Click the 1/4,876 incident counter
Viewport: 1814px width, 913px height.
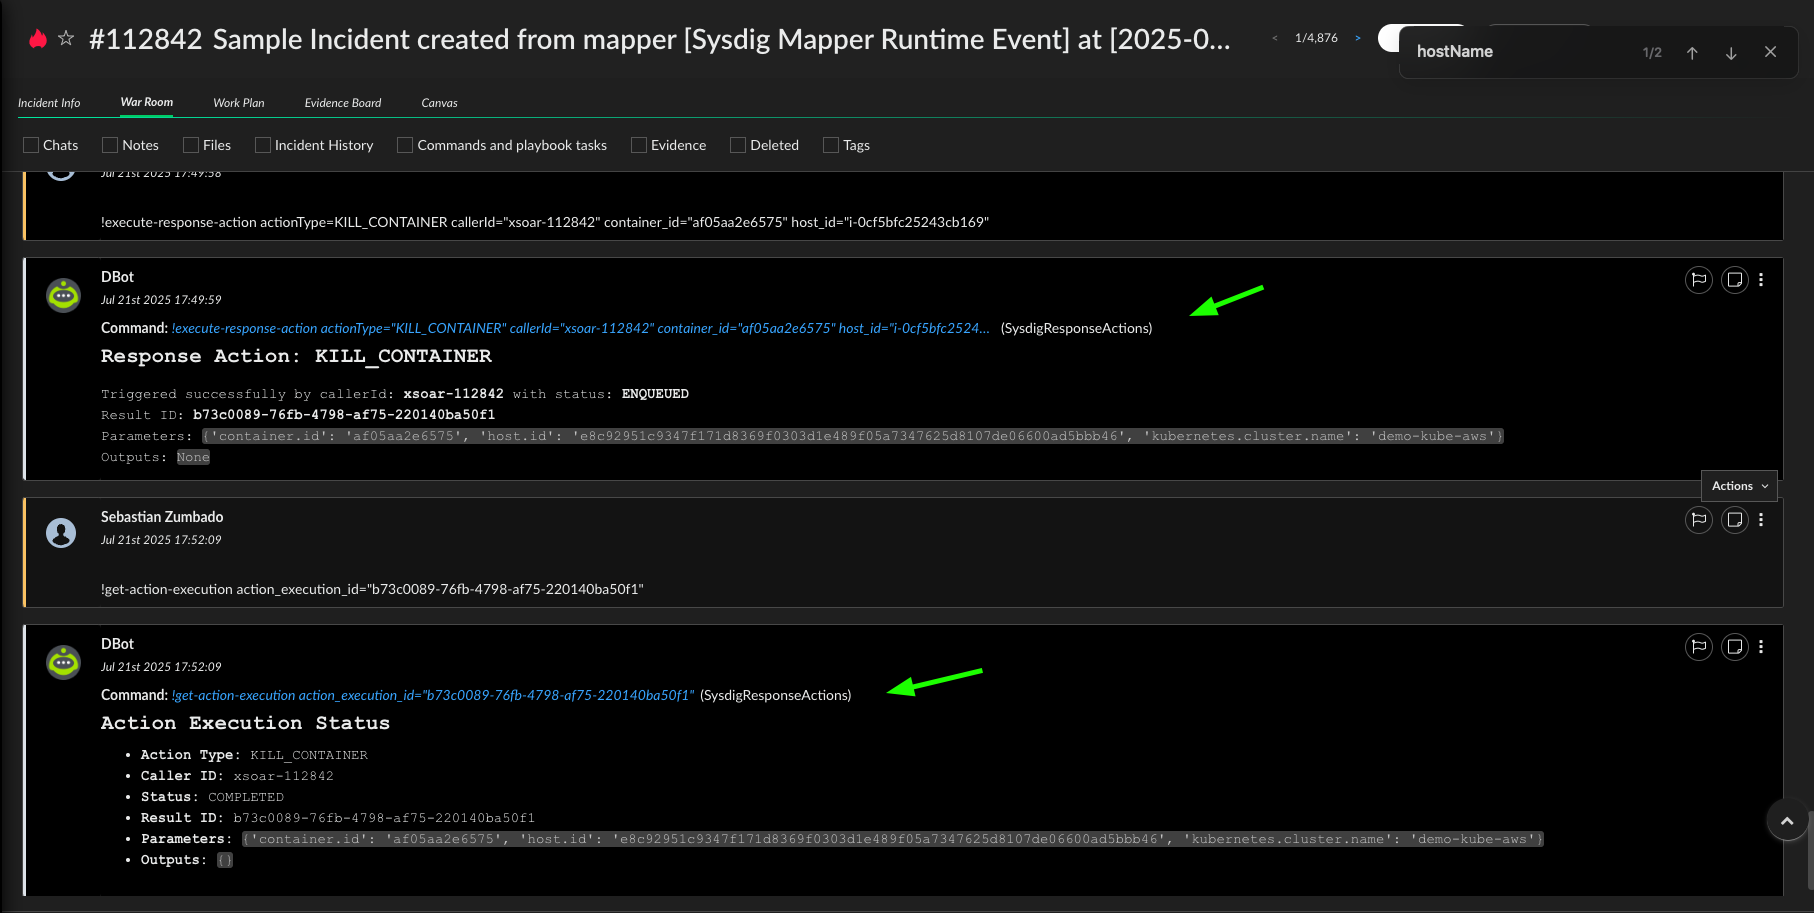(x=1316, y=38)
